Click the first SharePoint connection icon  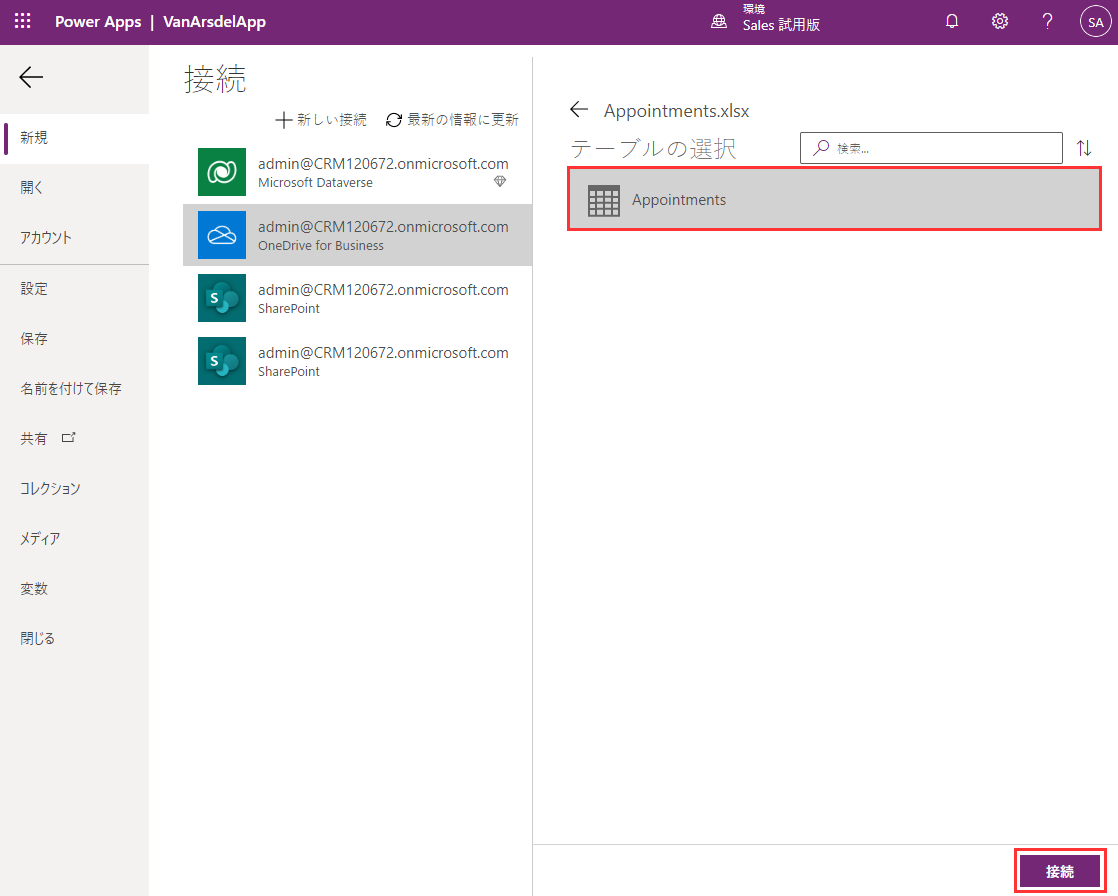point(222,298)
